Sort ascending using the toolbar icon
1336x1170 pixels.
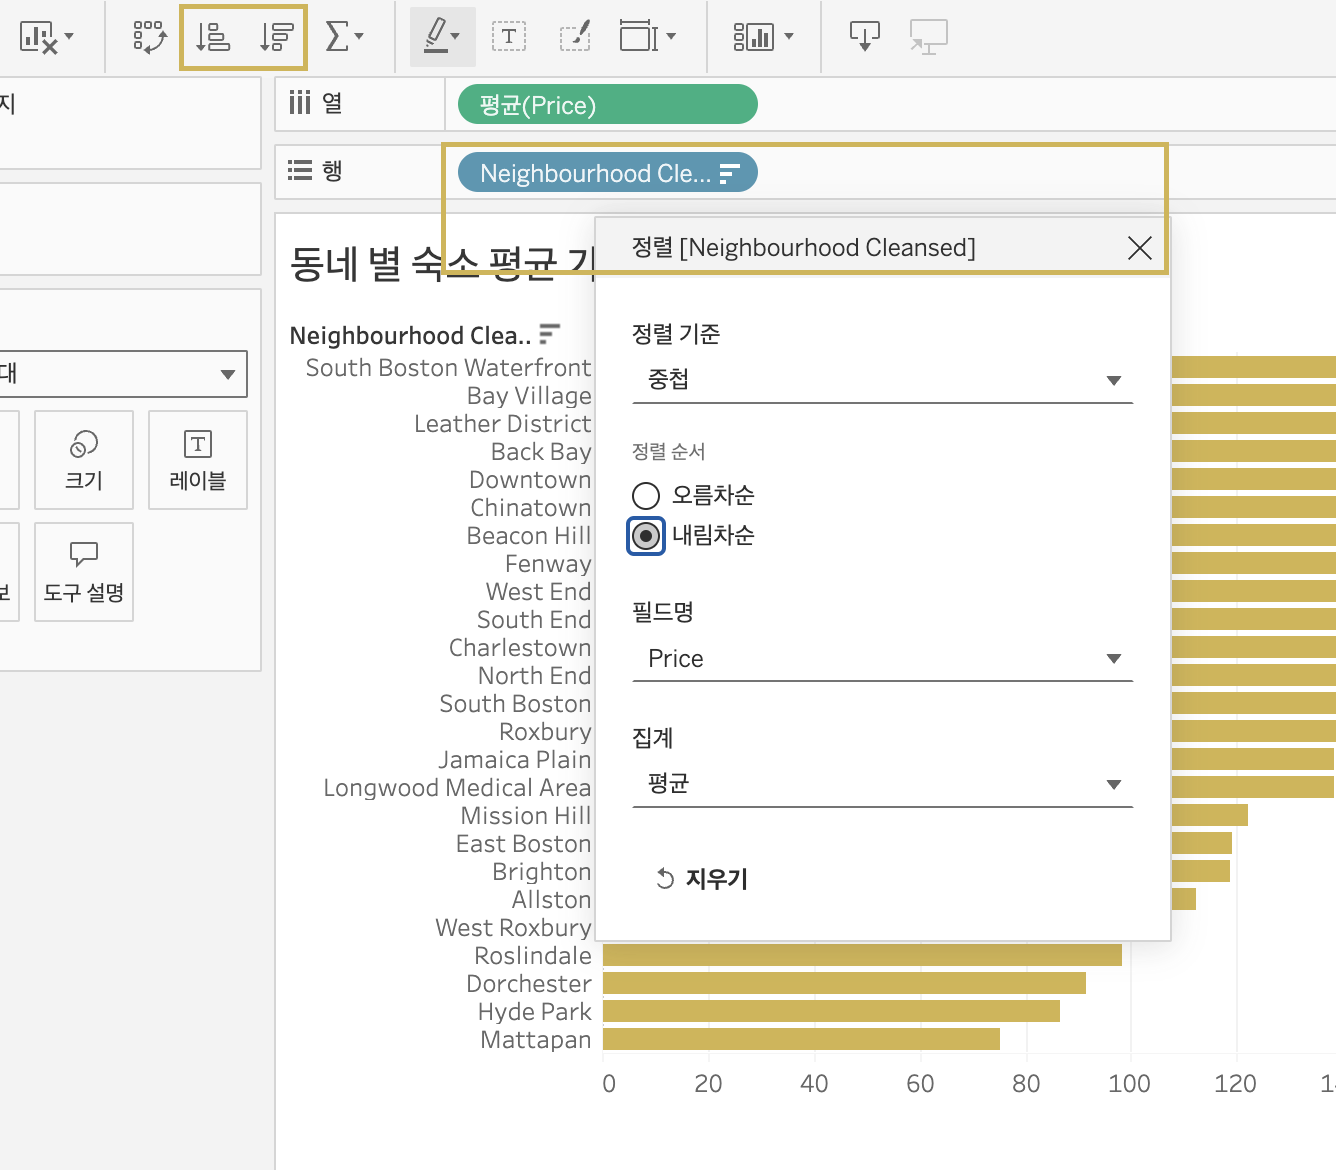pos(212,37)
